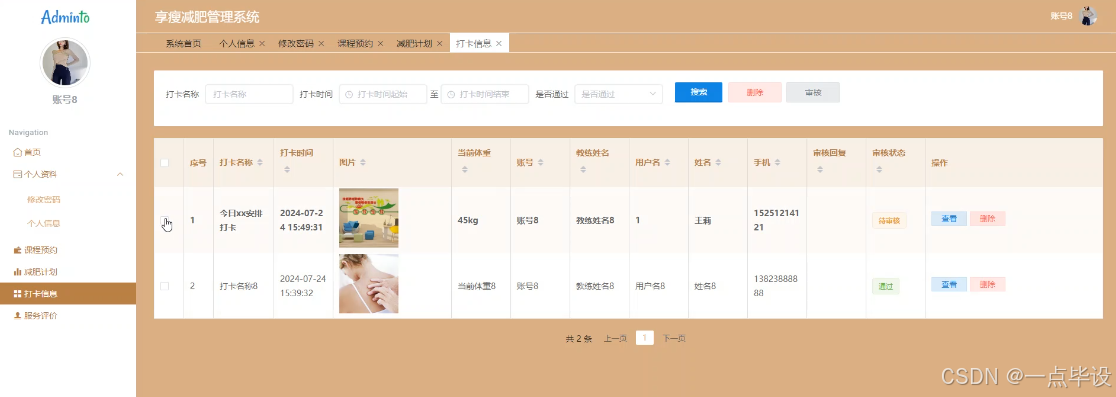Close the 打卡信息 tab with its X icon
The image size is (1116, 397).
(499, 43)
